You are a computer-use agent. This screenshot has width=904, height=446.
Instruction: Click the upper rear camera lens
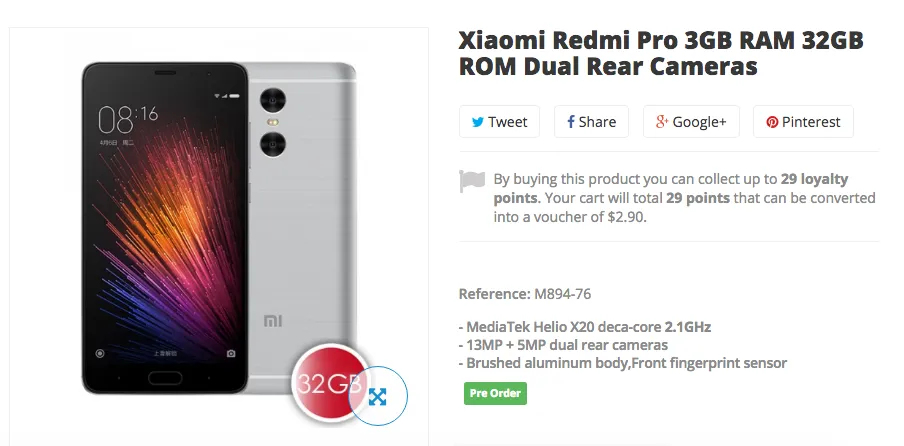tap(273, 100)
